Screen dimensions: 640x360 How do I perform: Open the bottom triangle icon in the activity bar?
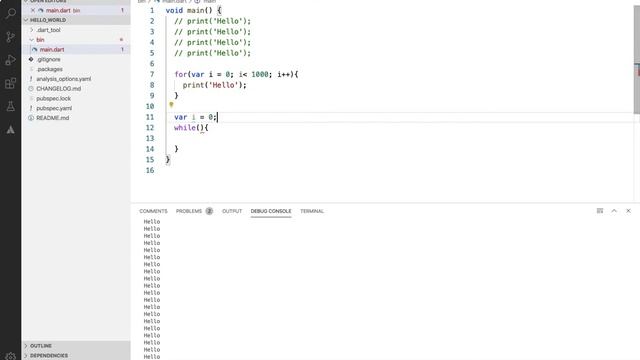click(x=11, y=130)
